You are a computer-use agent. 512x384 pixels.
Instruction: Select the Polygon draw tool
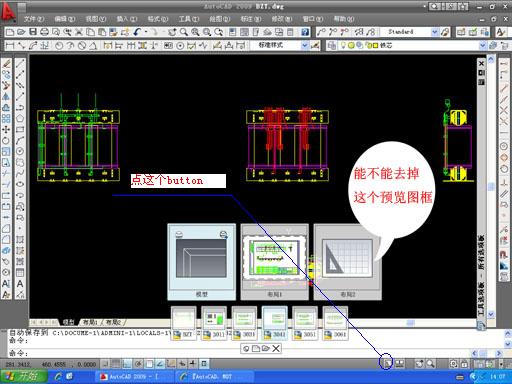[x=20, y=118]
